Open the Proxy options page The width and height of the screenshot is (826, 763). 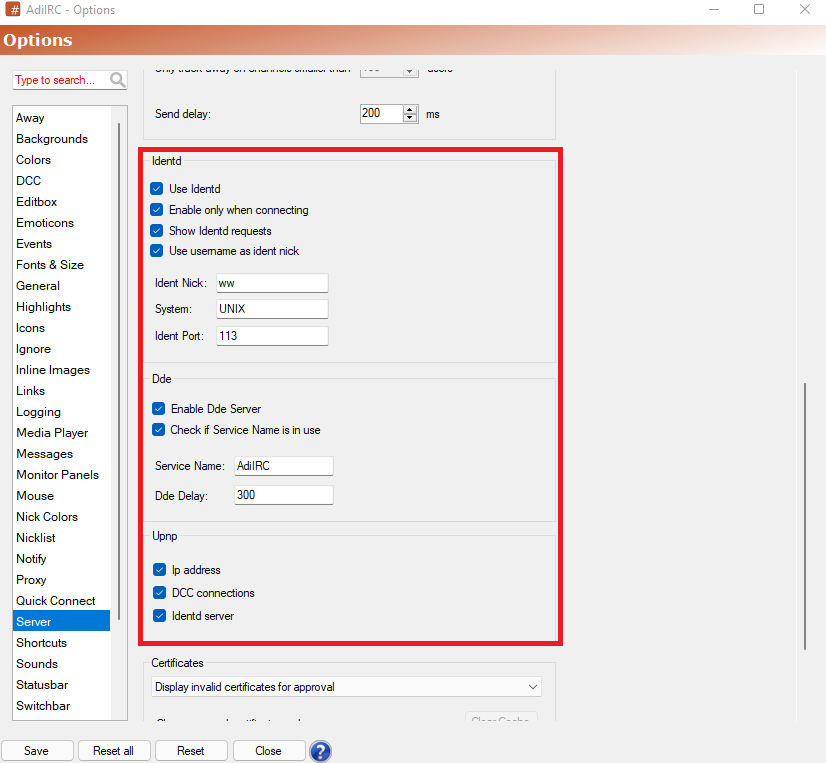click(31, 580)
